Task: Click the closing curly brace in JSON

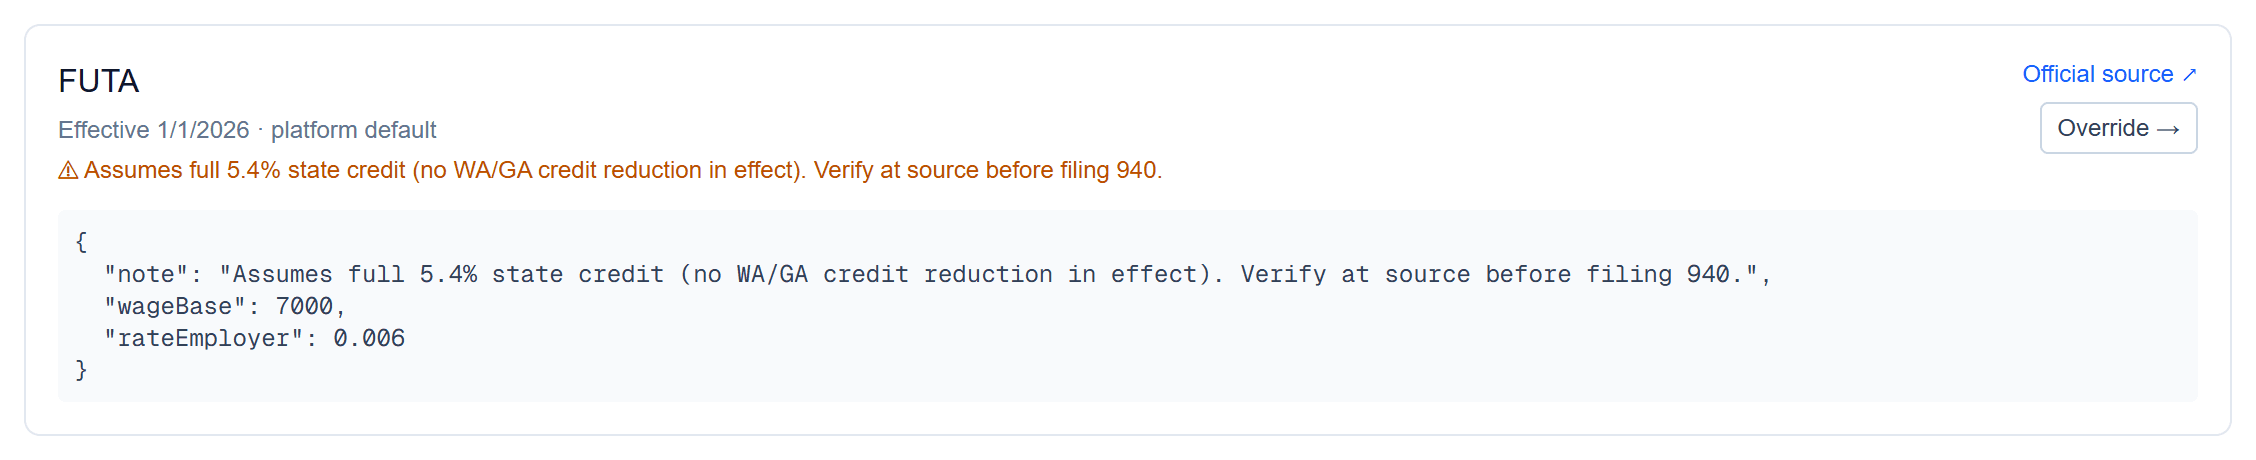Action: tap(81, 371)
